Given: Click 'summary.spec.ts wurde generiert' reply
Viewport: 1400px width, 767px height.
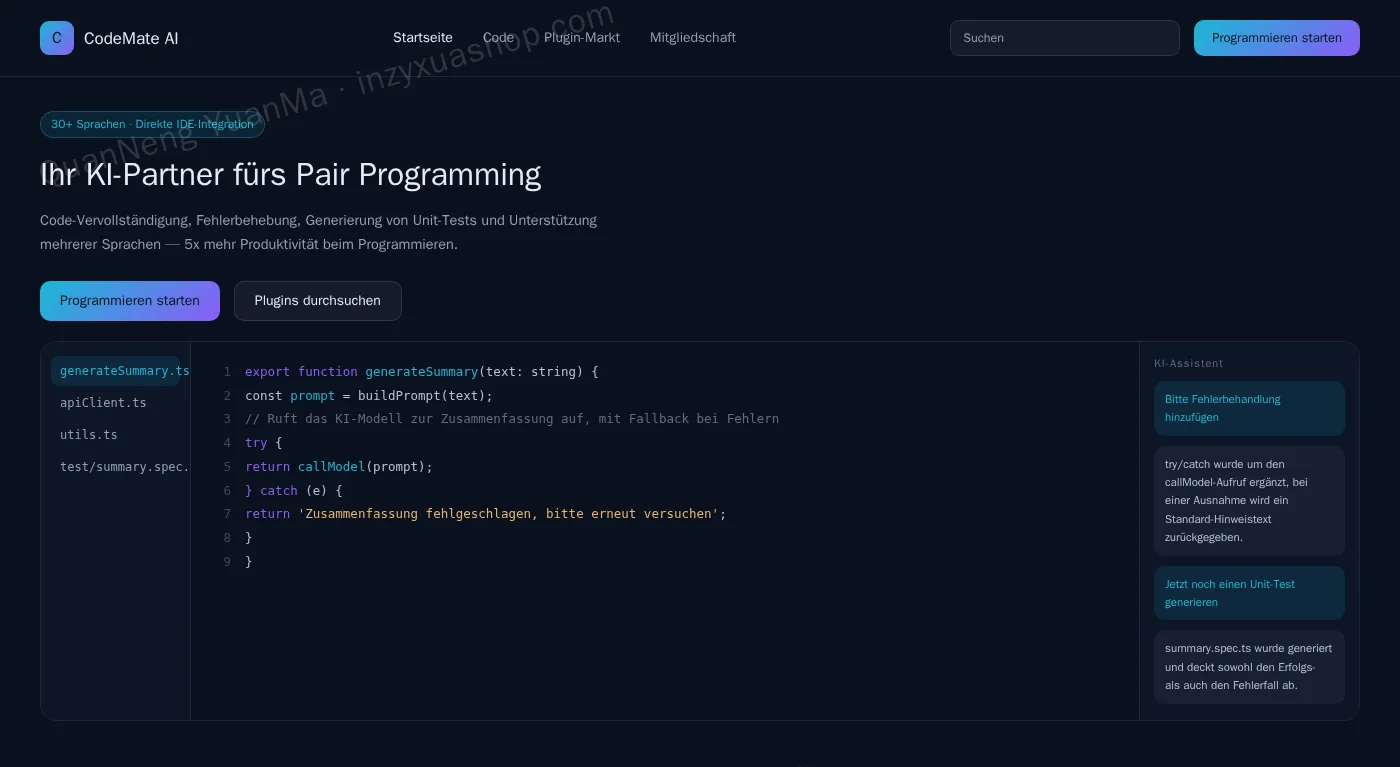Looking at the screenshot, I should 1249,667.
